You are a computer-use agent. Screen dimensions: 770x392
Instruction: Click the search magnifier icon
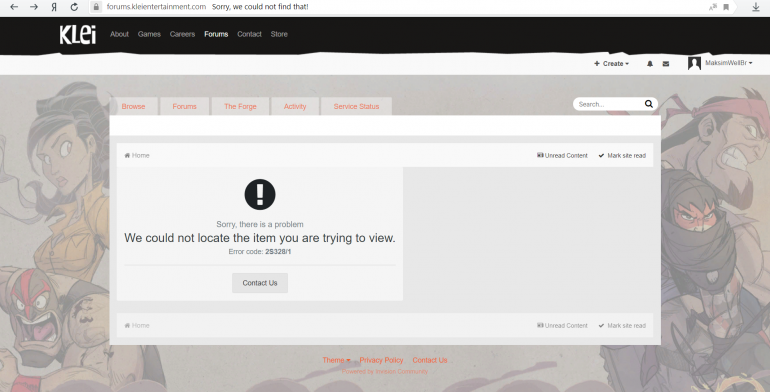pyautogui.click(x=649, y=104)
